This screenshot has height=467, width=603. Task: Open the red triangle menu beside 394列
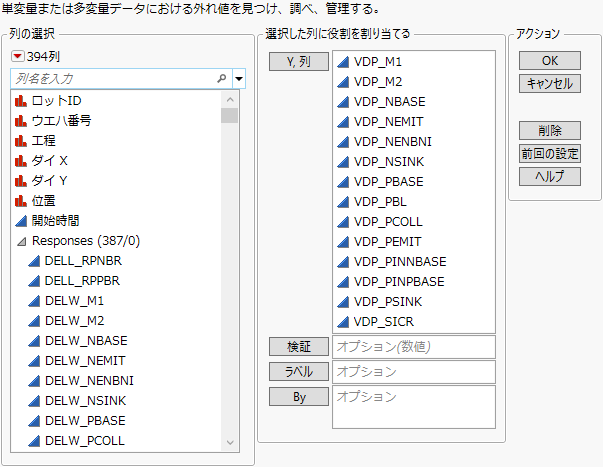click(x=18, y=57)
